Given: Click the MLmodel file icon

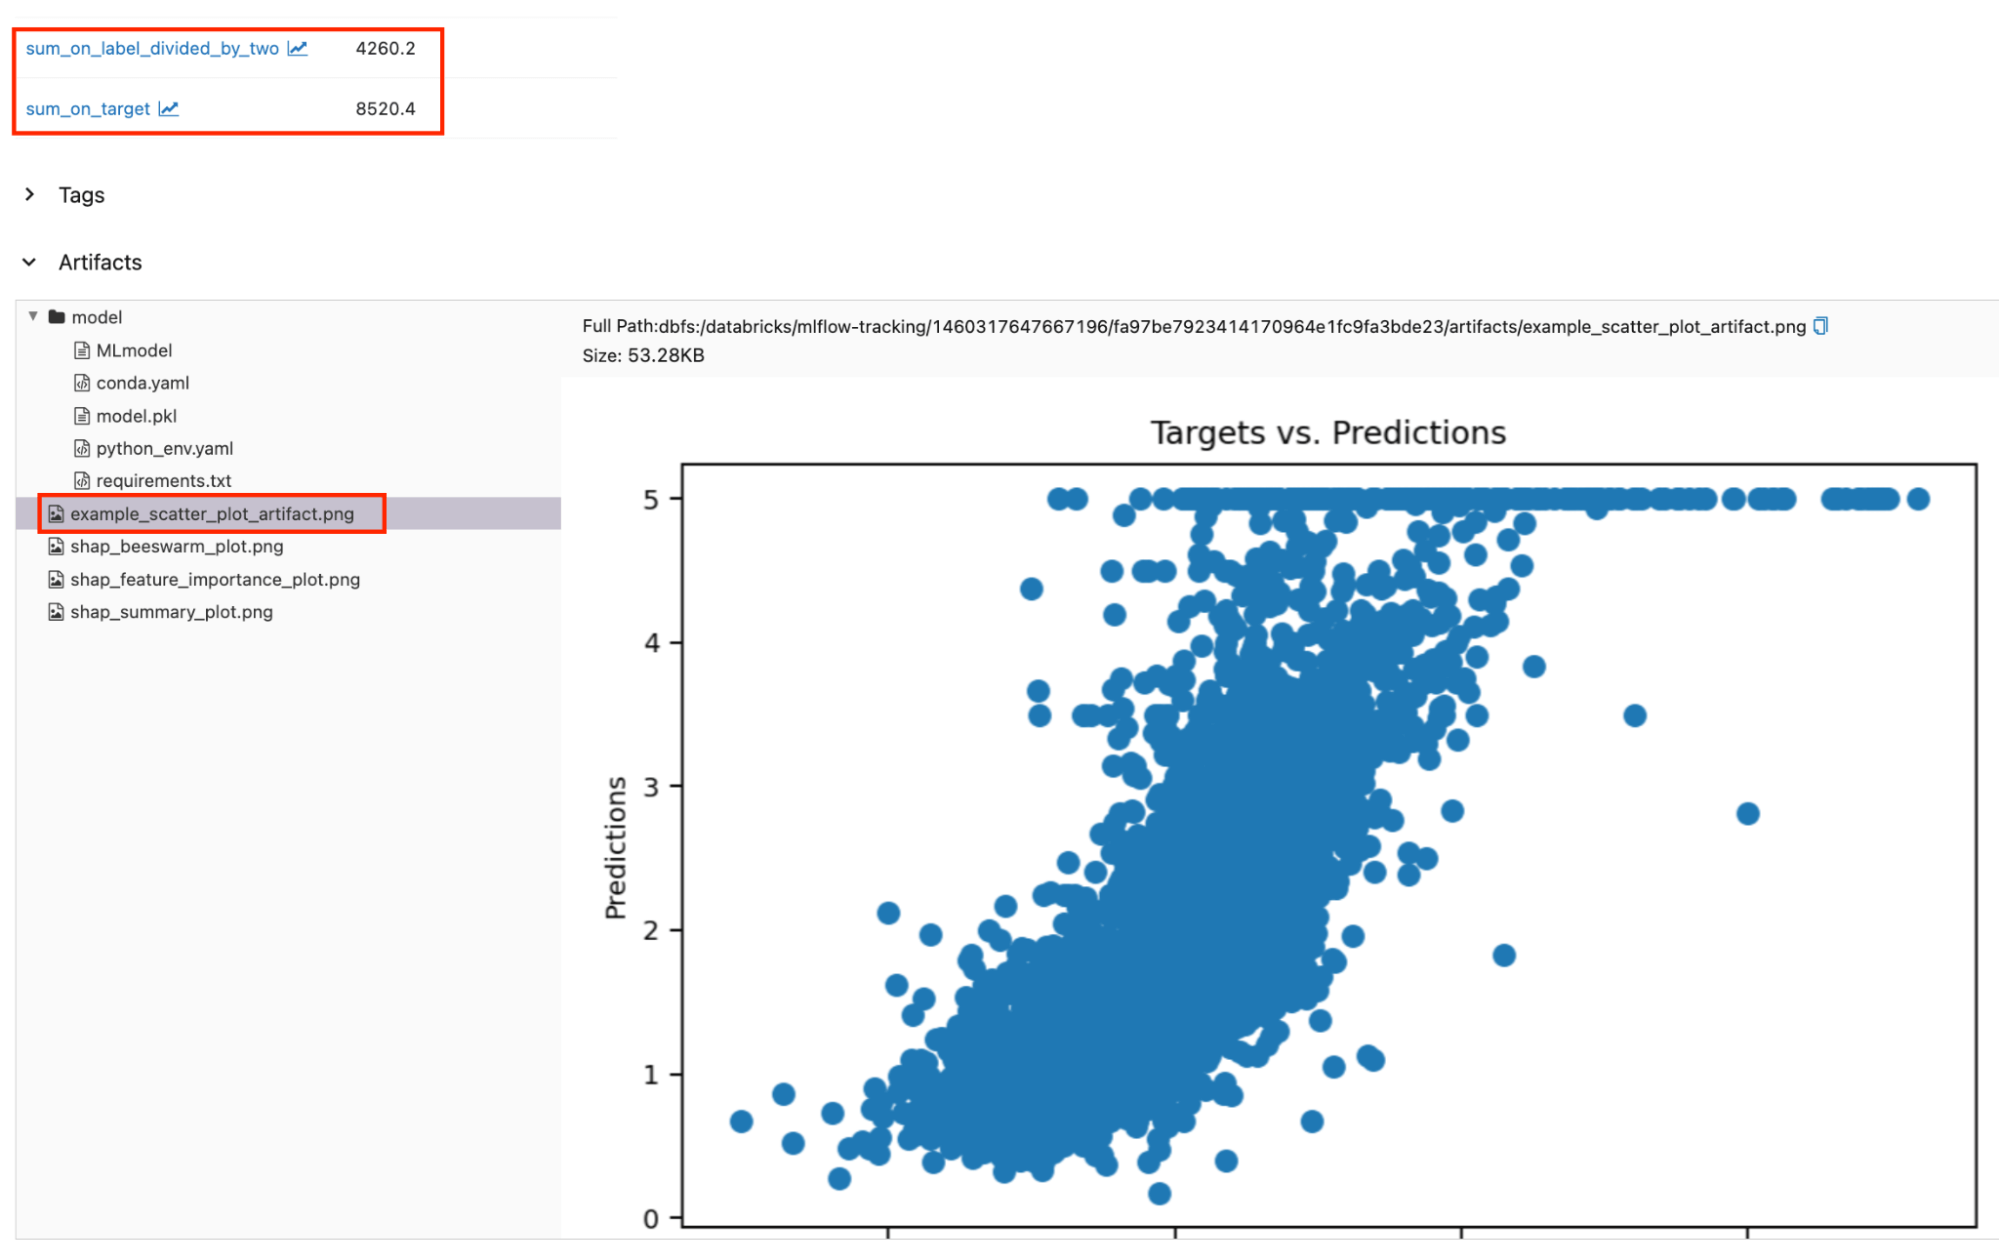Looking at the screenshot, I should coord(82,350).
